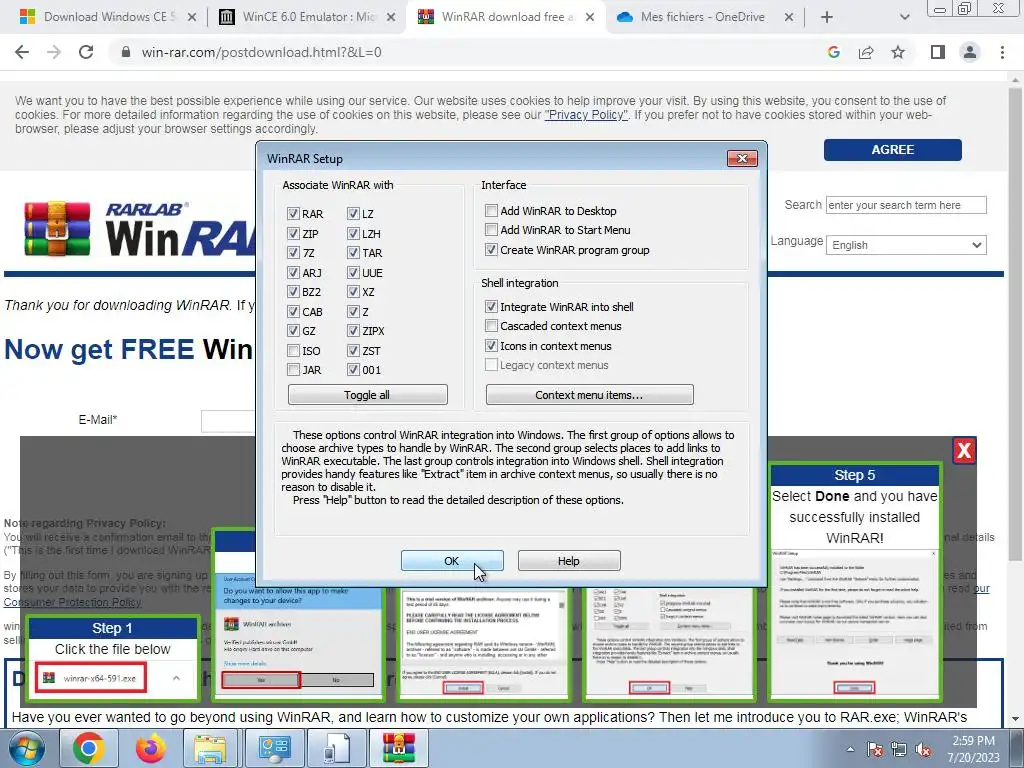Uncheck the ZIPX association checkbox
1024x768 pixels.
click(x=353, y=331)
